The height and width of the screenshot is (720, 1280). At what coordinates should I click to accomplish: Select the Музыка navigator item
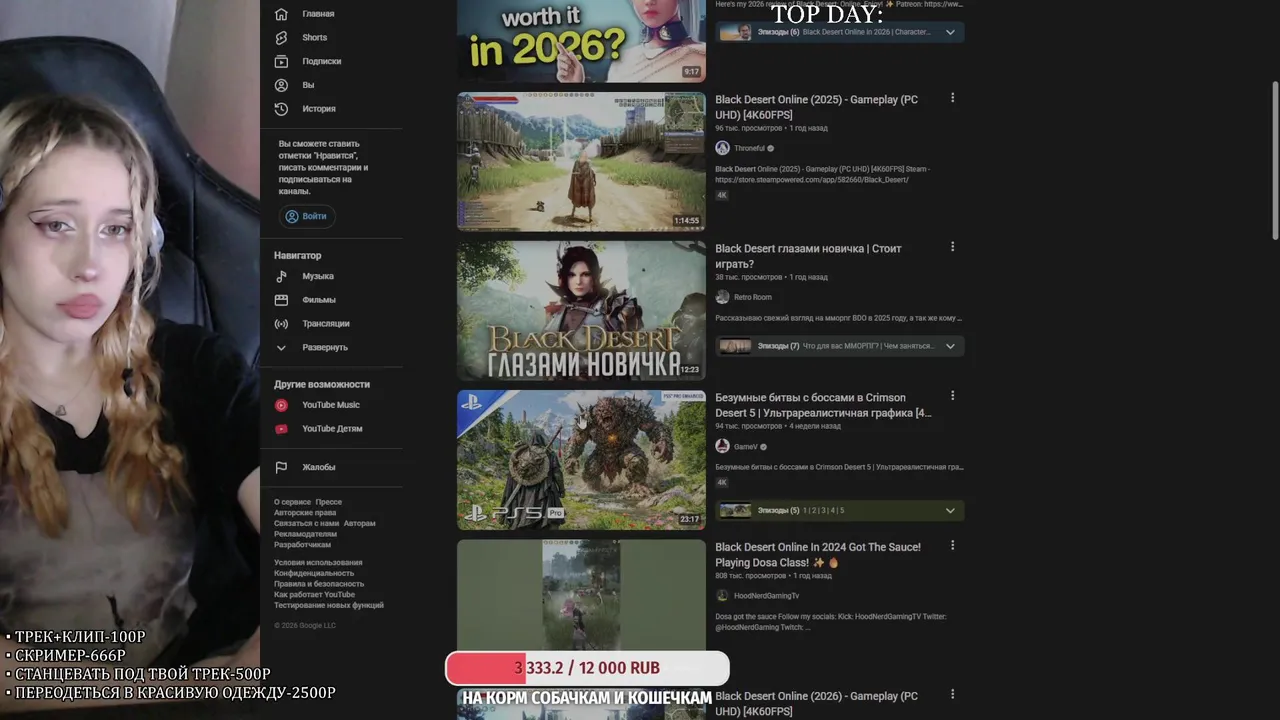[318, 276]
